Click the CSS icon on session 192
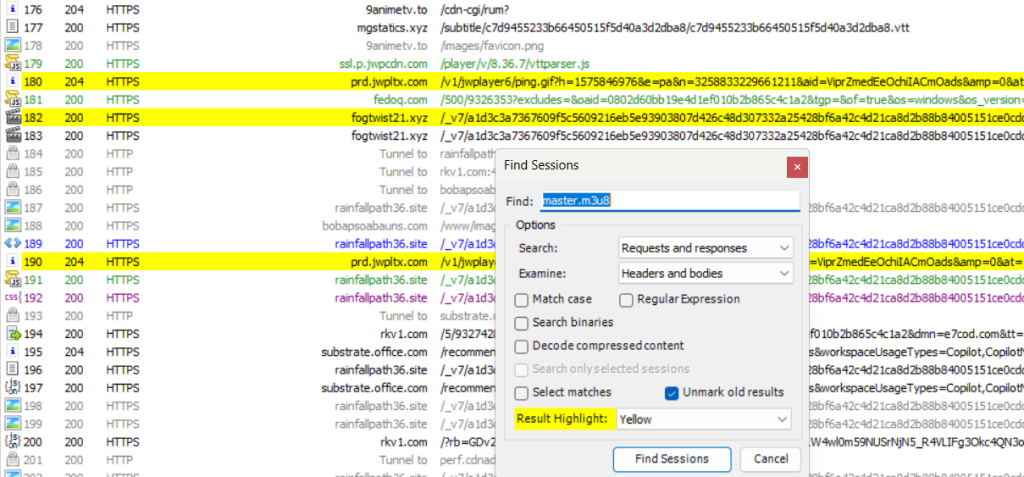This screenshot has height=477, width=1024. [x=13, y=297]
